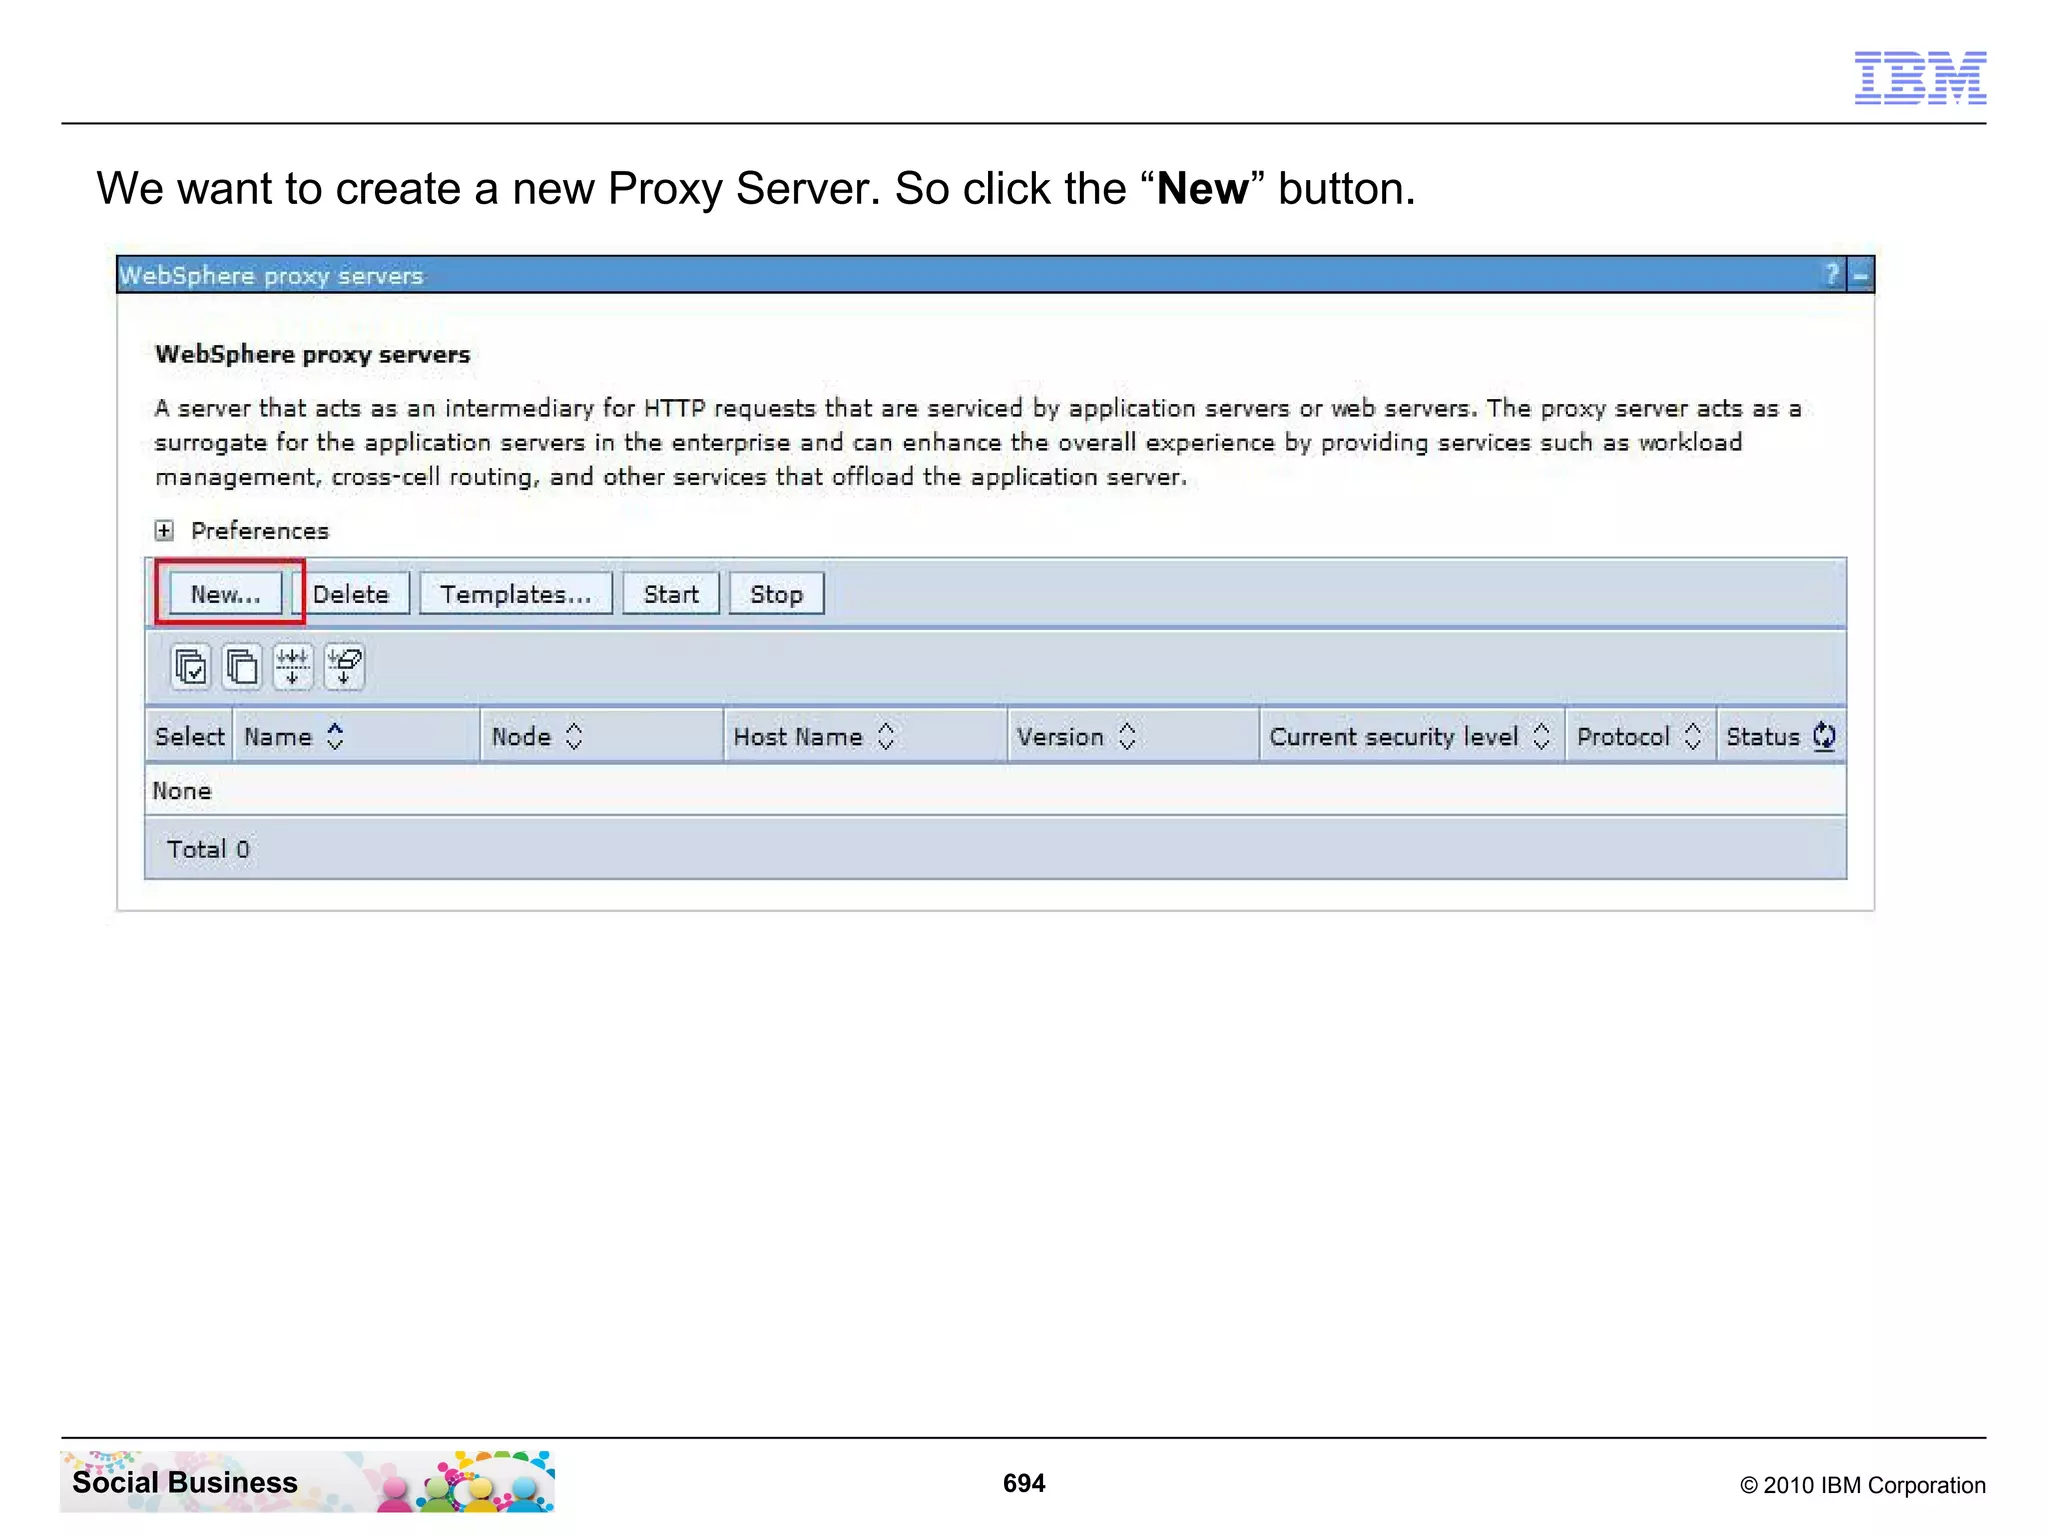Sort by Current security level arrows
Screen dimensions: 2048x1536
[x=1542, y=737]
